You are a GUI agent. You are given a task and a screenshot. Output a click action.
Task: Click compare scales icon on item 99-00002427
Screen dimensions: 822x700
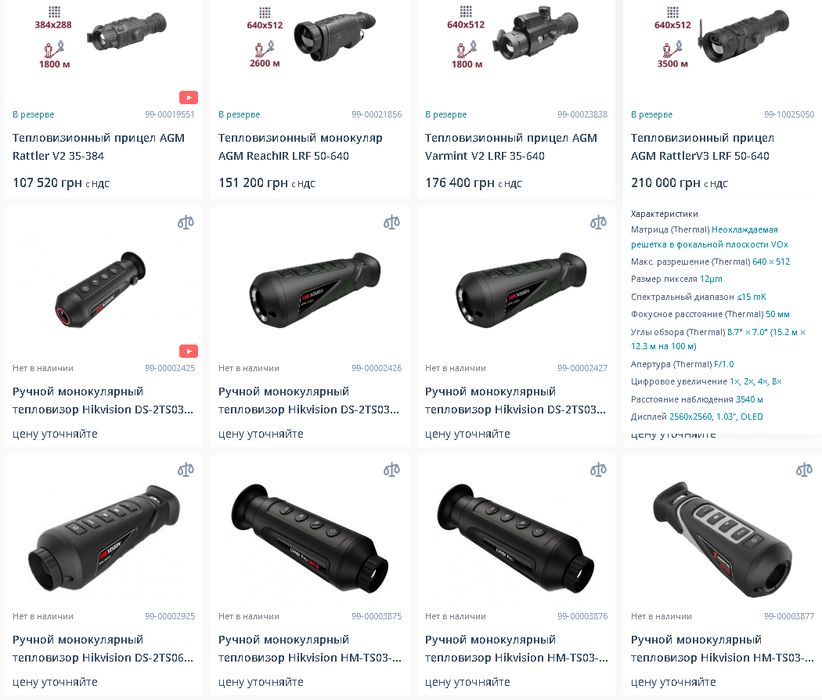tap(598, 222)
